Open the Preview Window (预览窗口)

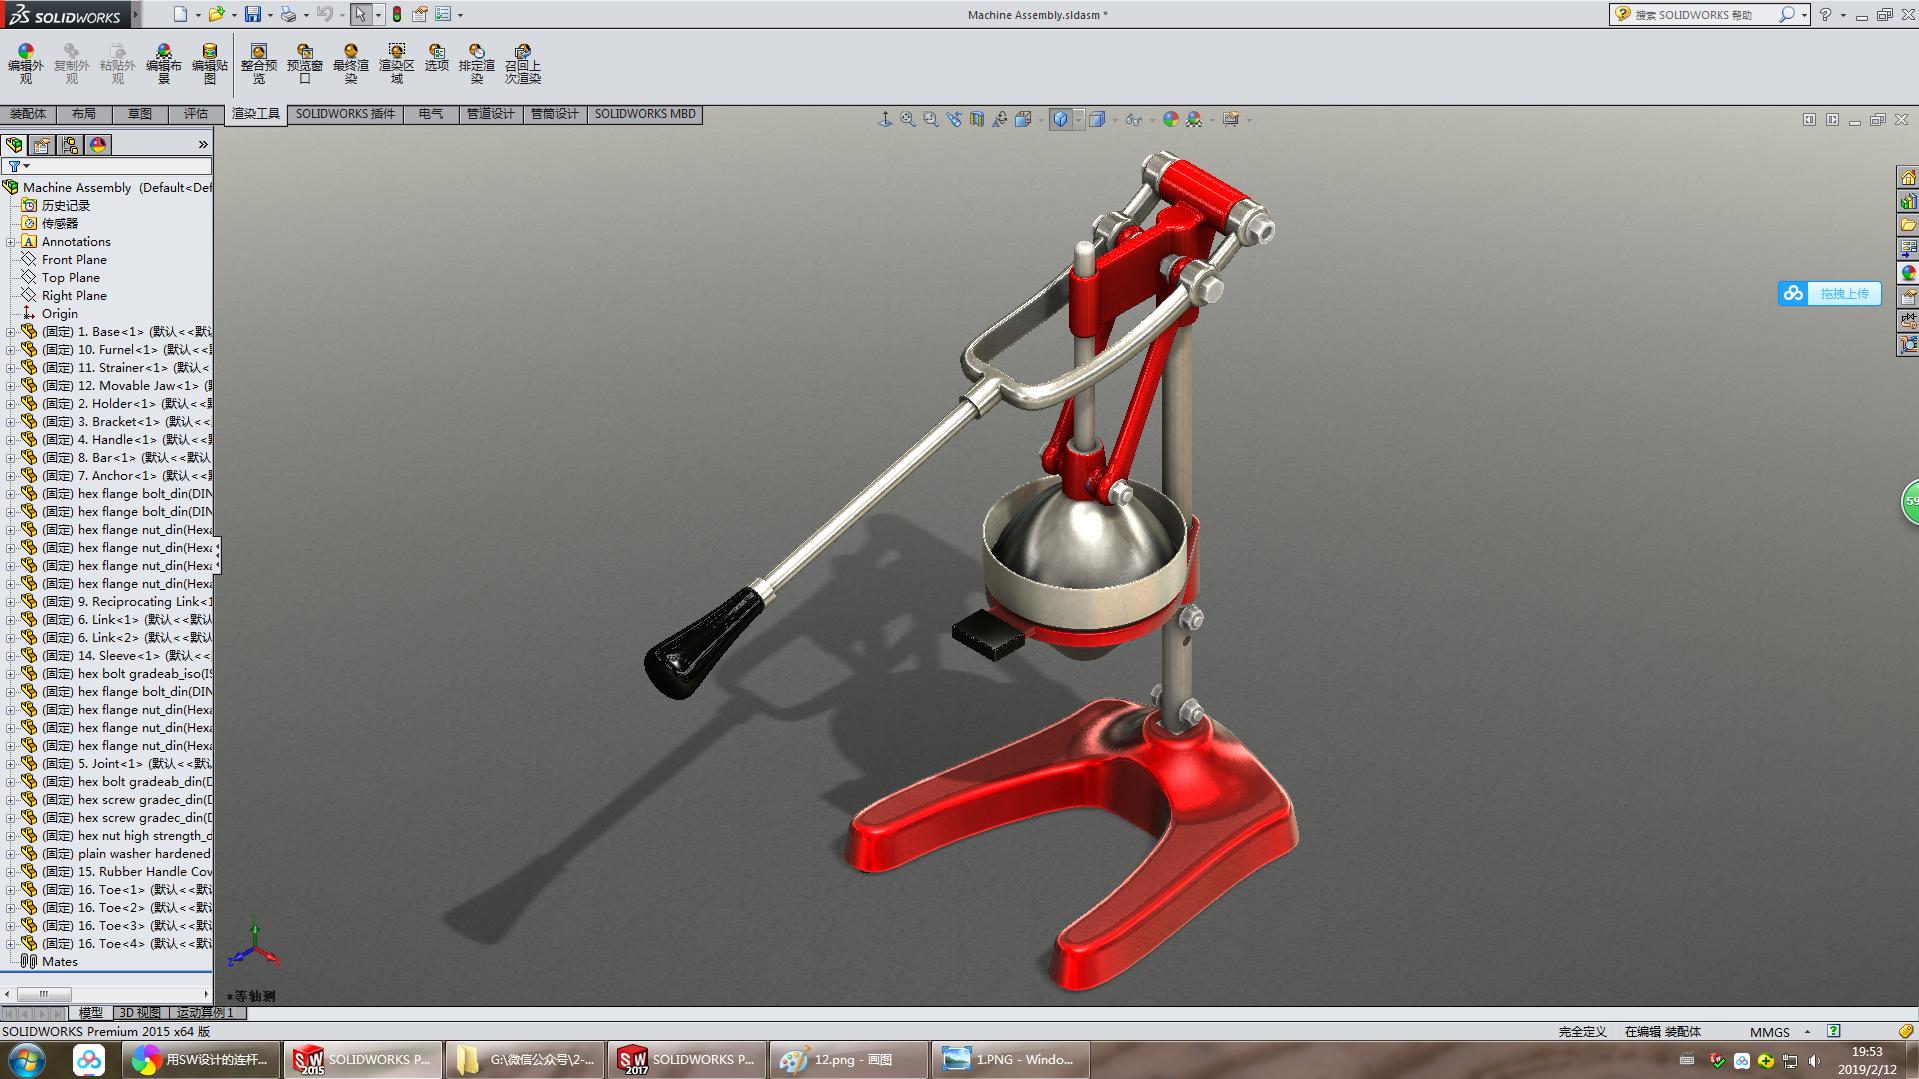pos(306,60)
